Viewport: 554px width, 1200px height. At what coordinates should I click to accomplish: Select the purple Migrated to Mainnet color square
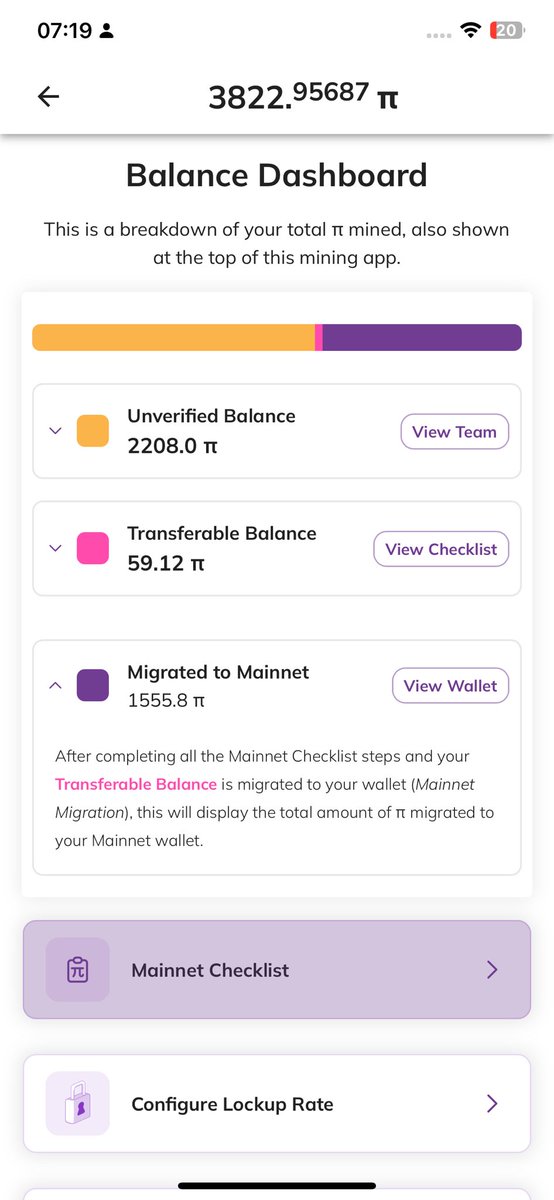93,686
